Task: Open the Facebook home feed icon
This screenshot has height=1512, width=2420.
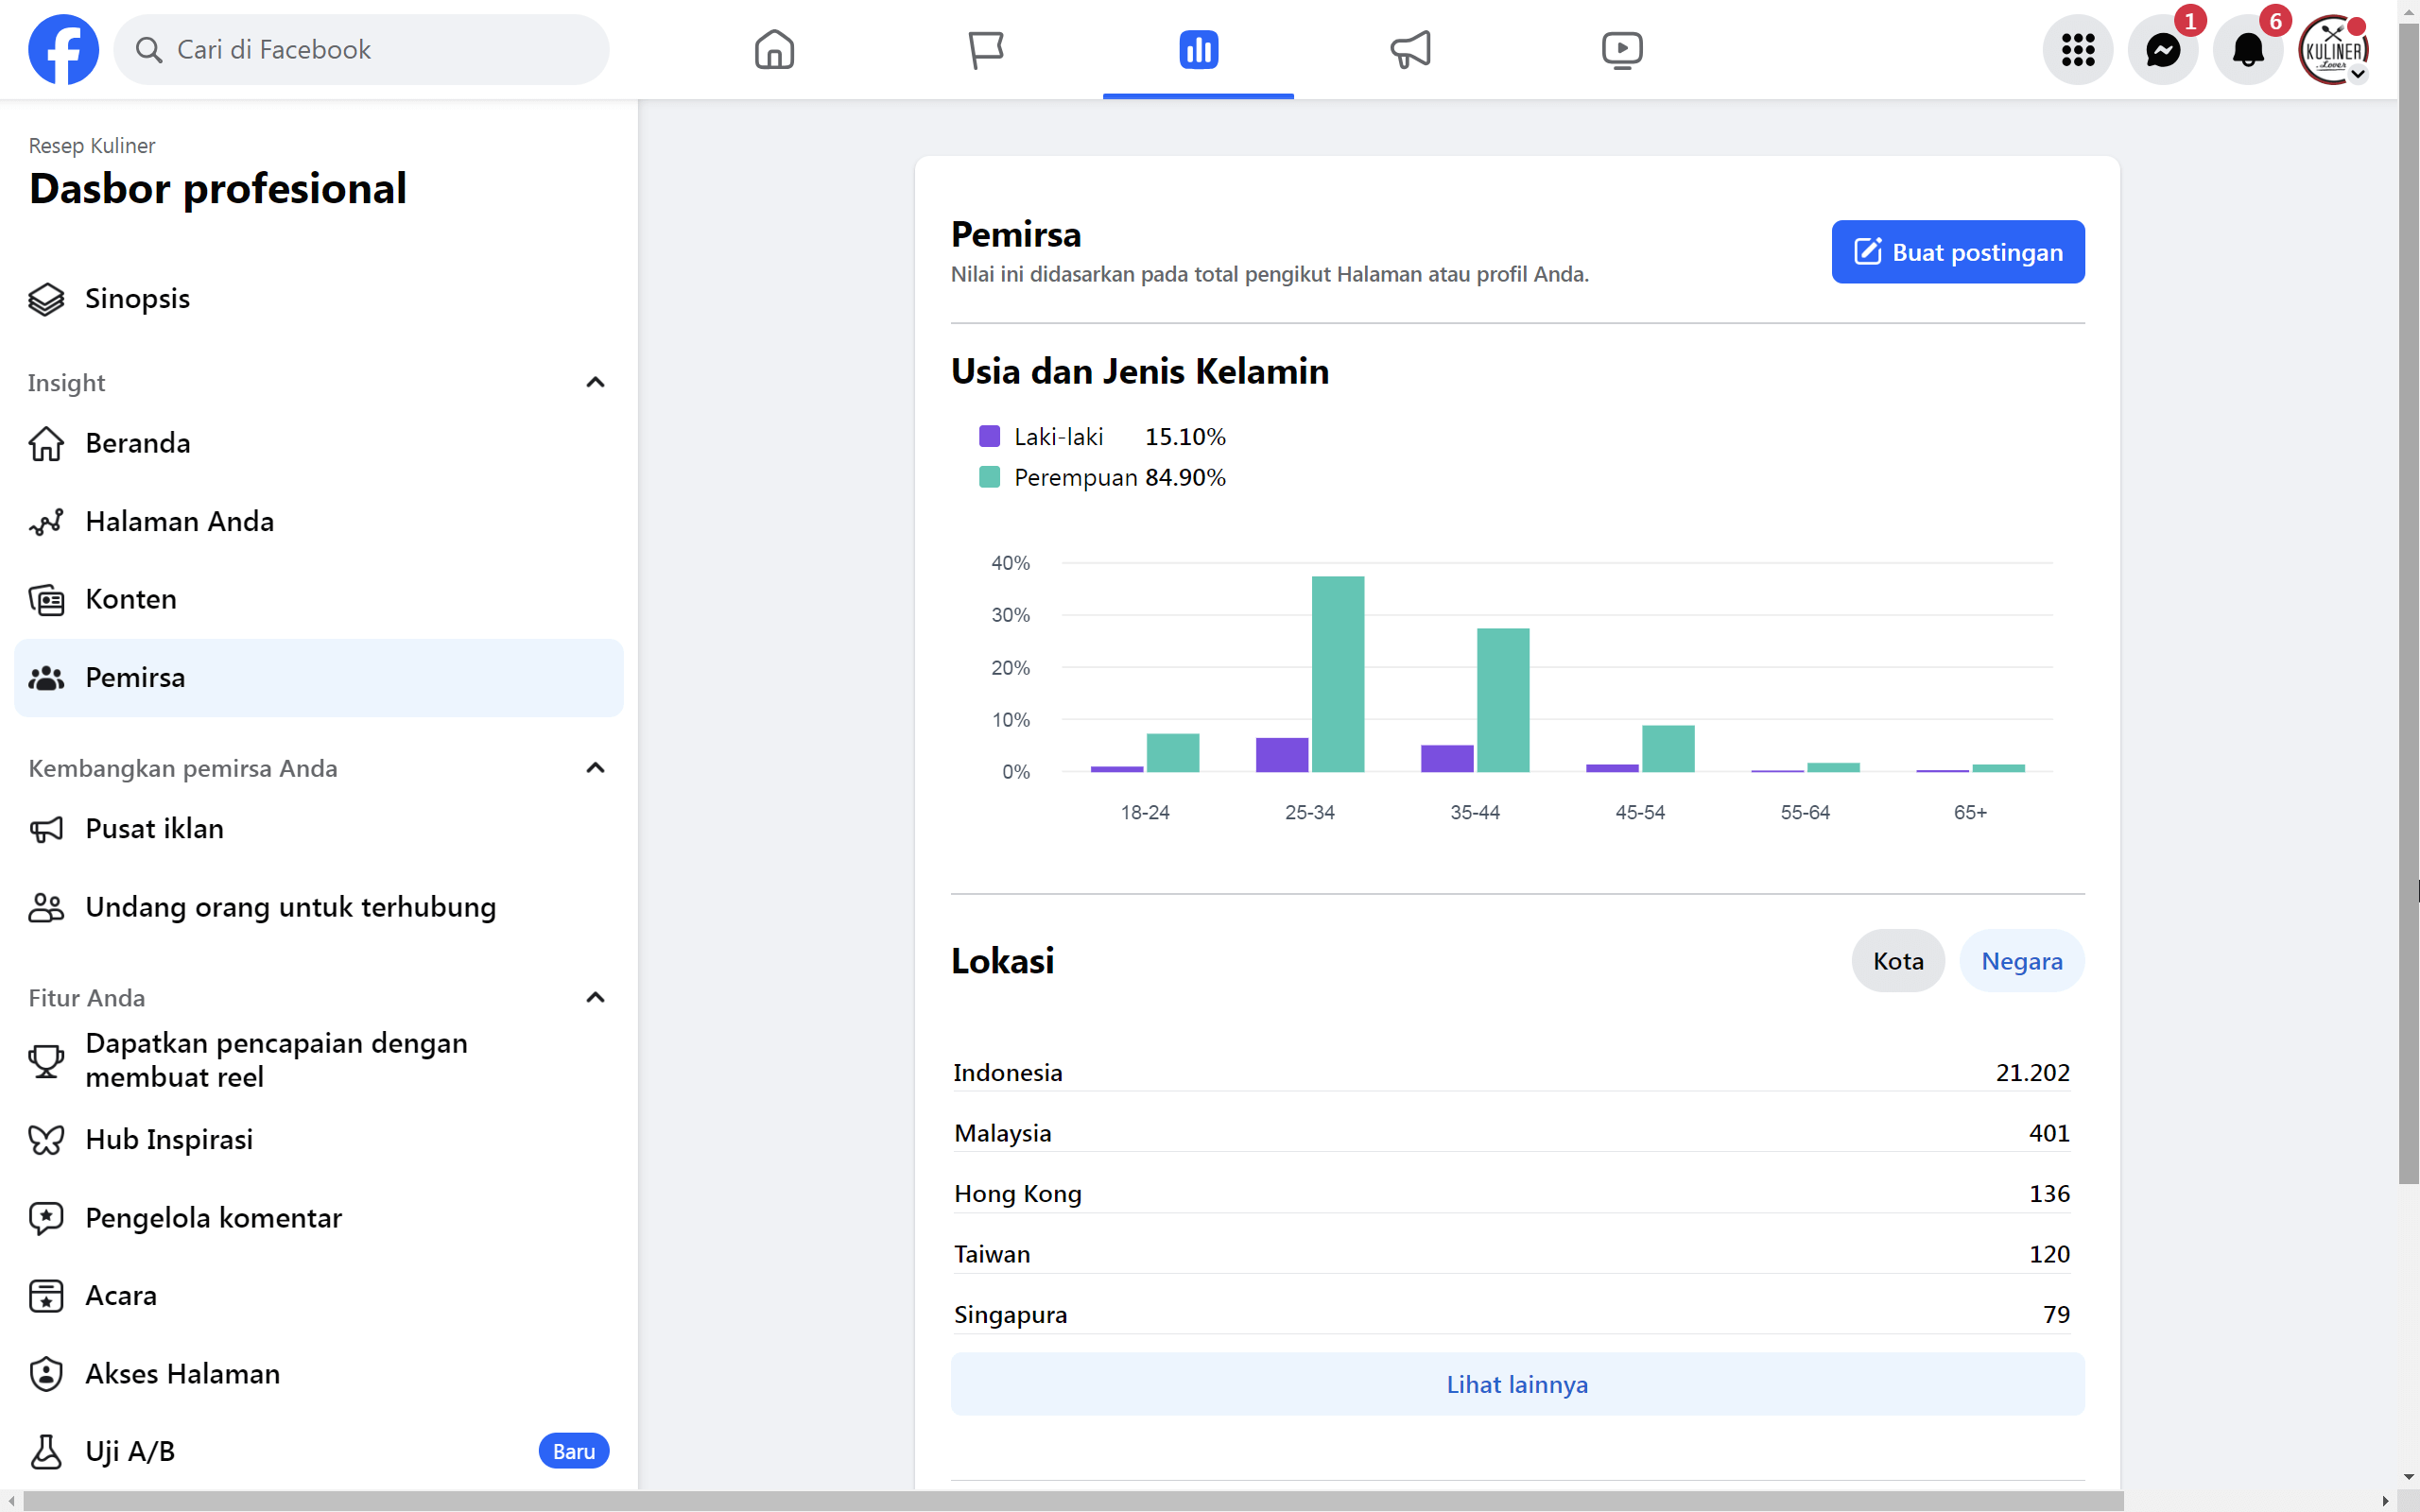Action: (774, 49)
